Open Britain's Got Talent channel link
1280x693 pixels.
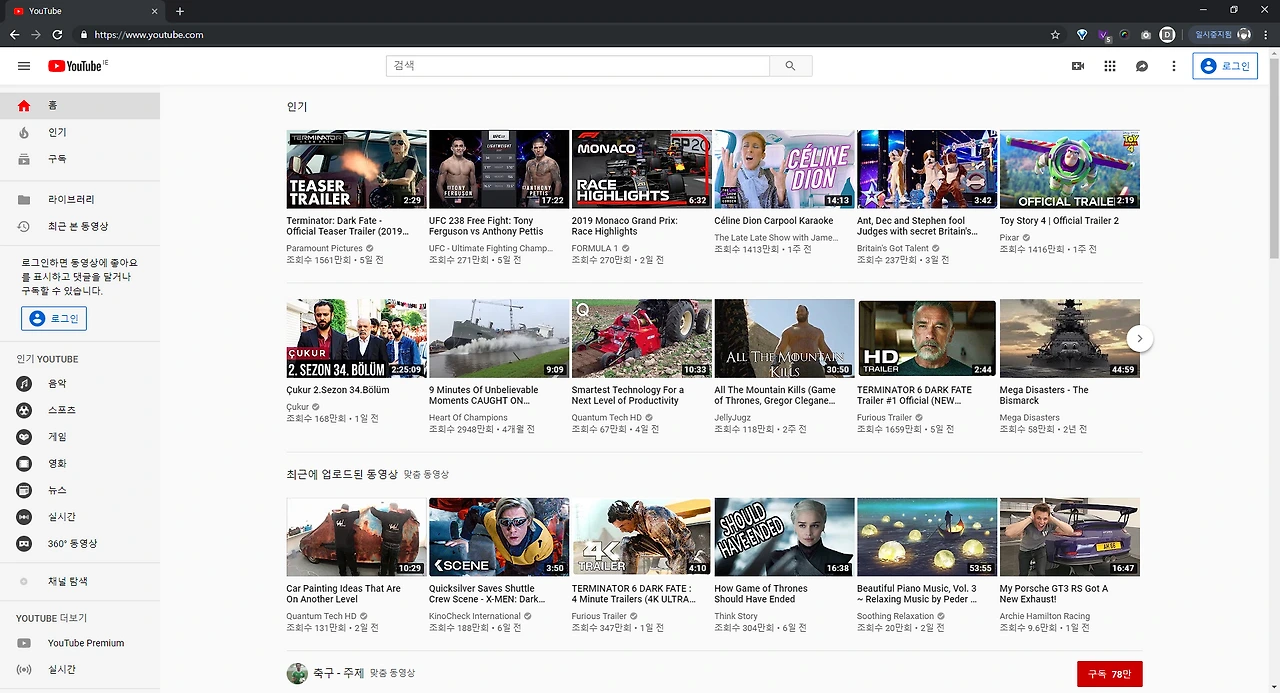(x=893, y=248)
